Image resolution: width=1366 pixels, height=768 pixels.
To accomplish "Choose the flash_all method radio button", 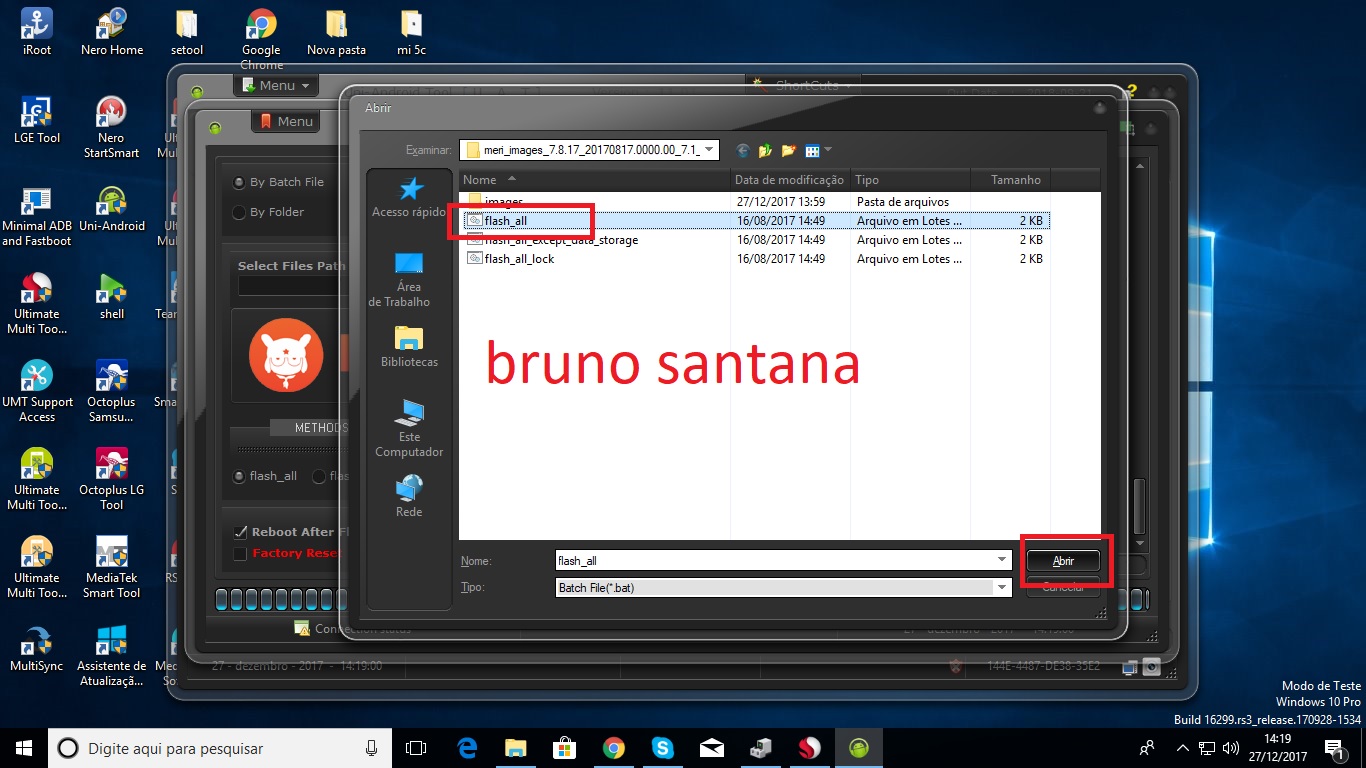I will (x=239, y=476).
